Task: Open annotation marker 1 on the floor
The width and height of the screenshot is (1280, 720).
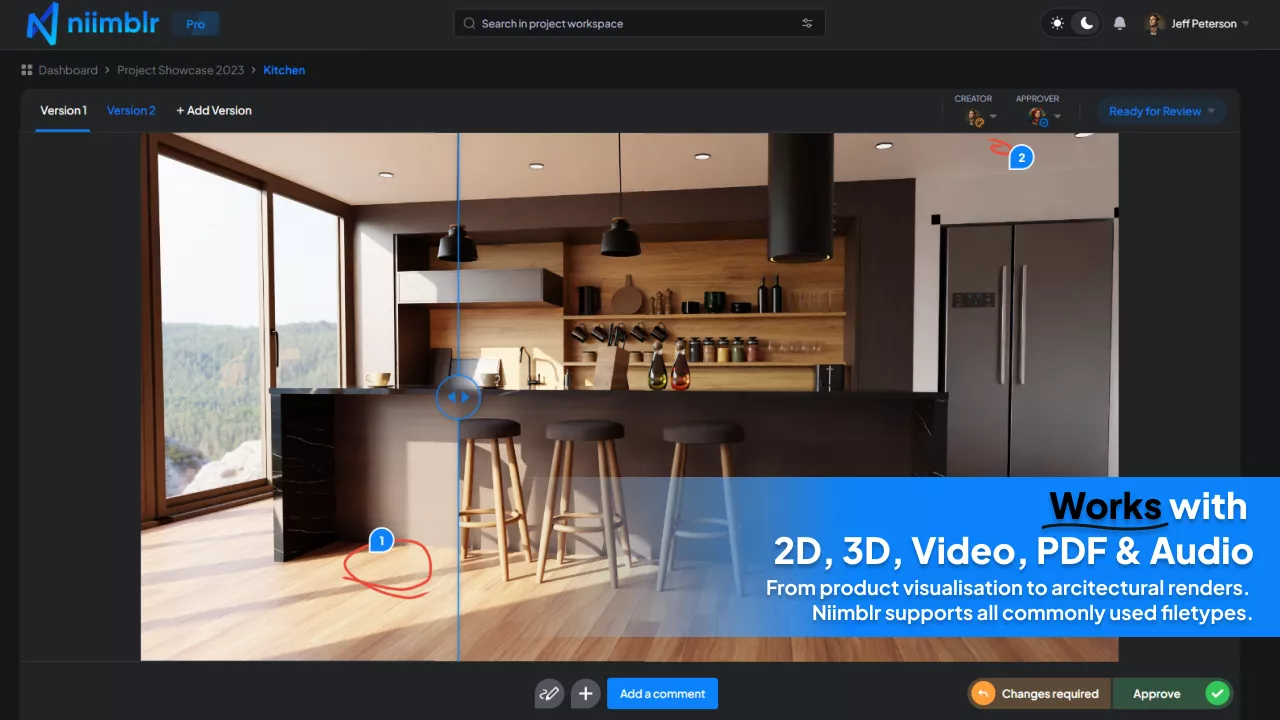Action: pos(381,541)
